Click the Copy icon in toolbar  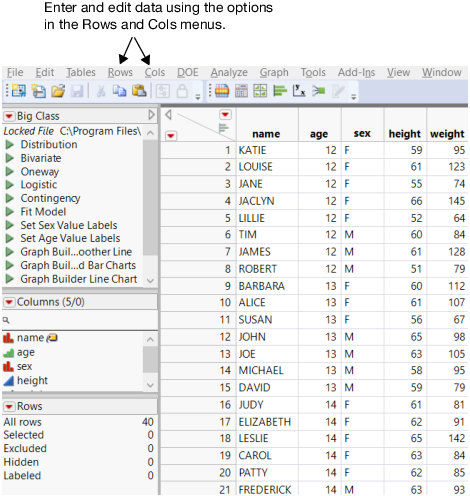click(119, 91)
